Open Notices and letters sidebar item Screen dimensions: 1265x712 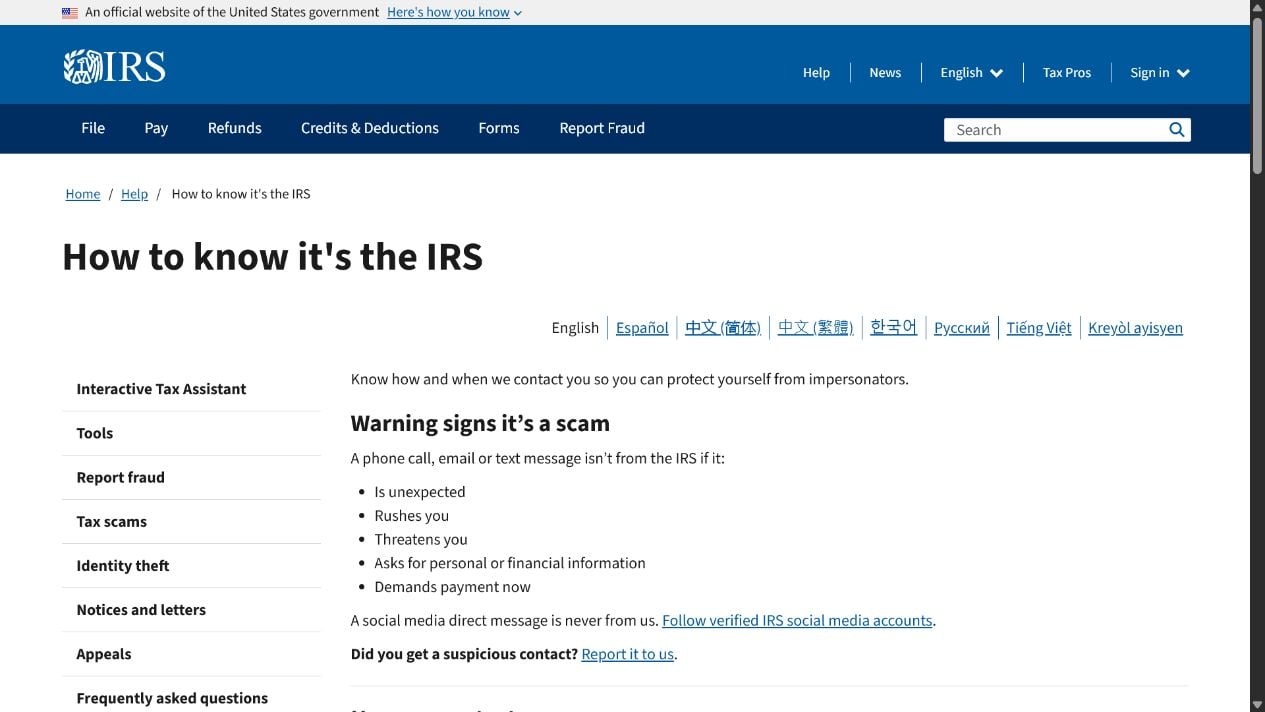pyautogui.click(x=191, y=609)
